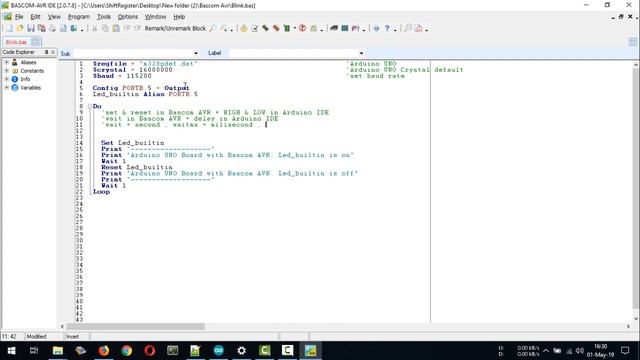Click the Open file toolbar icon
Viewport: 640px width, 360px height.
(20, 28)
